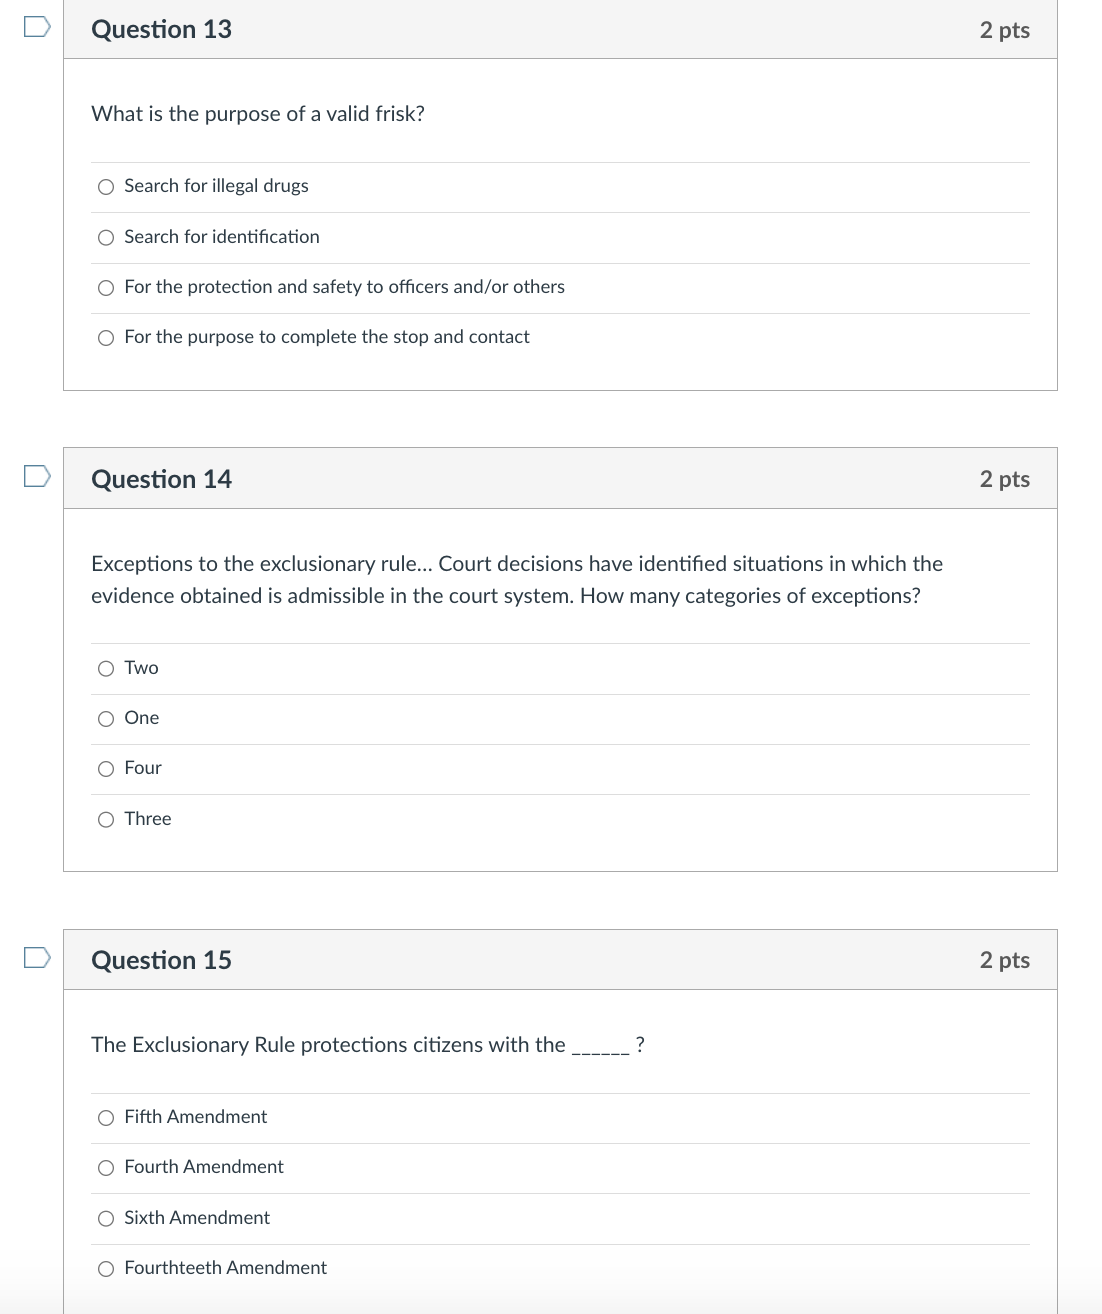Choose 'Sixth Amendment' answer option

click(105, 1218)
